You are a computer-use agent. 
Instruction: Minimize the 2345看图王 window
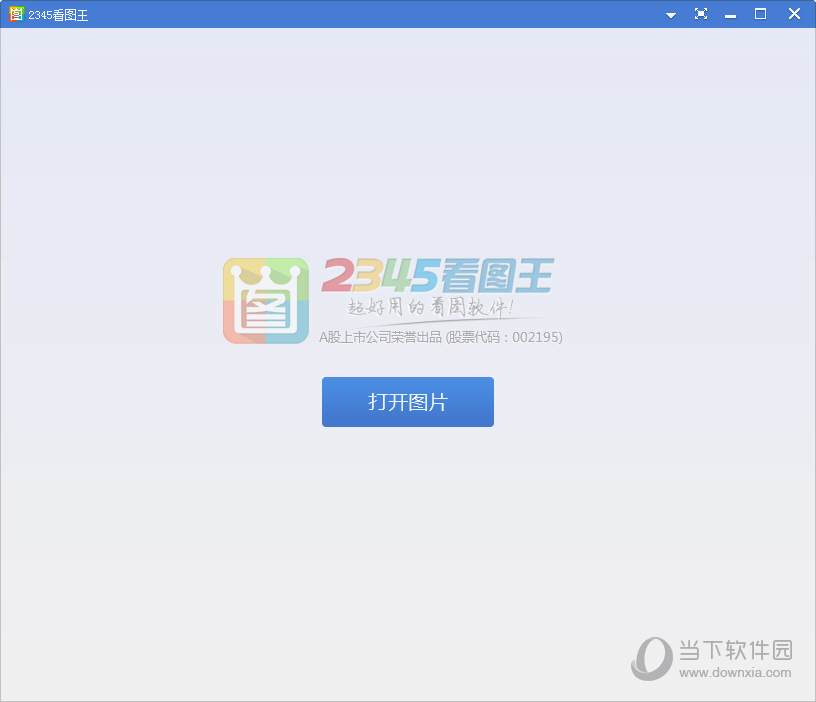click(731, 14)
